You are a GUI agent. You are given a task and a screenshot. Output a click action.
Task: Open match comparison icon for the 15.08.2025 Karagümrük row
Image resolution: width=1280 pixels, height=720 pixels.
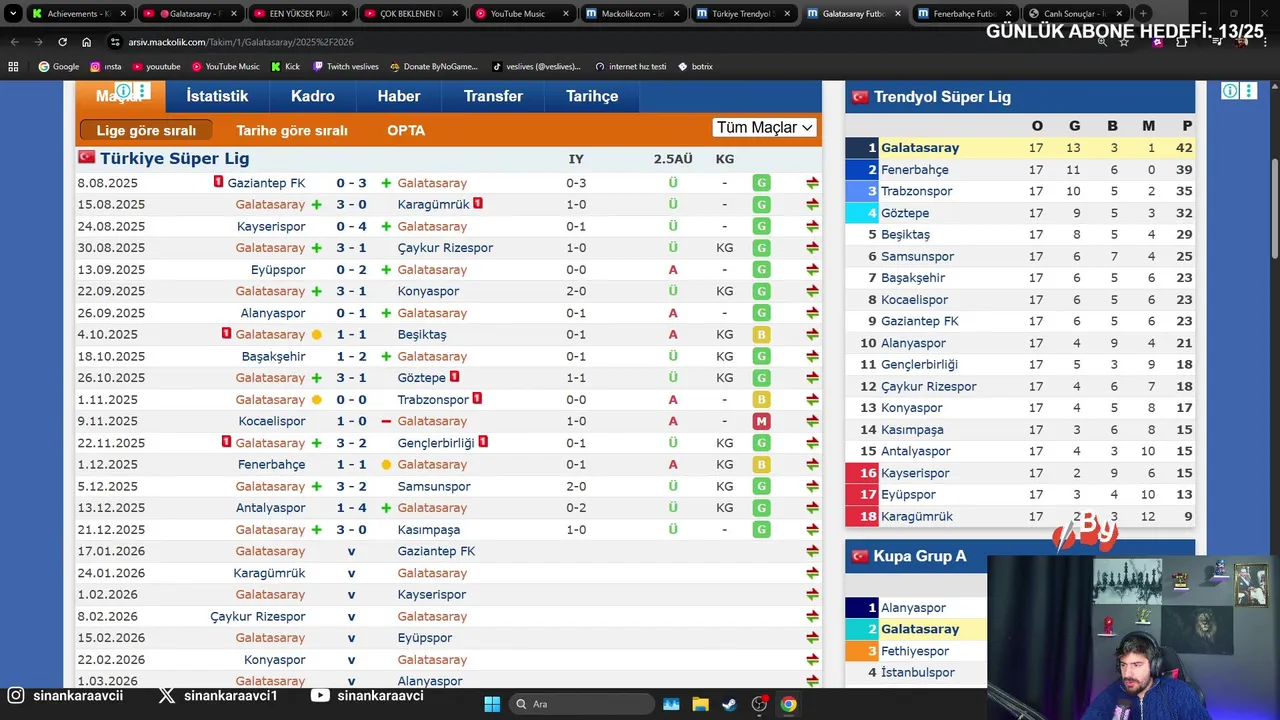[812, 205]
